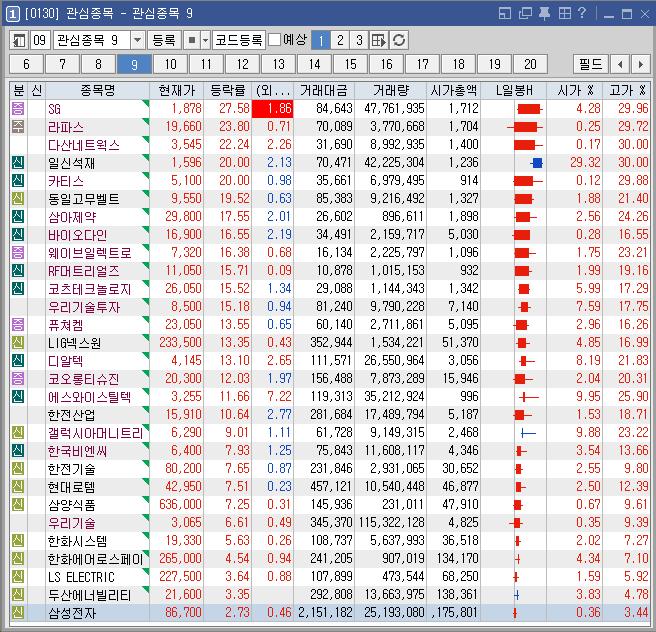This screenshot has width=656, height=632.
Task: Select the 바이오다인 stock name
Action: [78, 235]
